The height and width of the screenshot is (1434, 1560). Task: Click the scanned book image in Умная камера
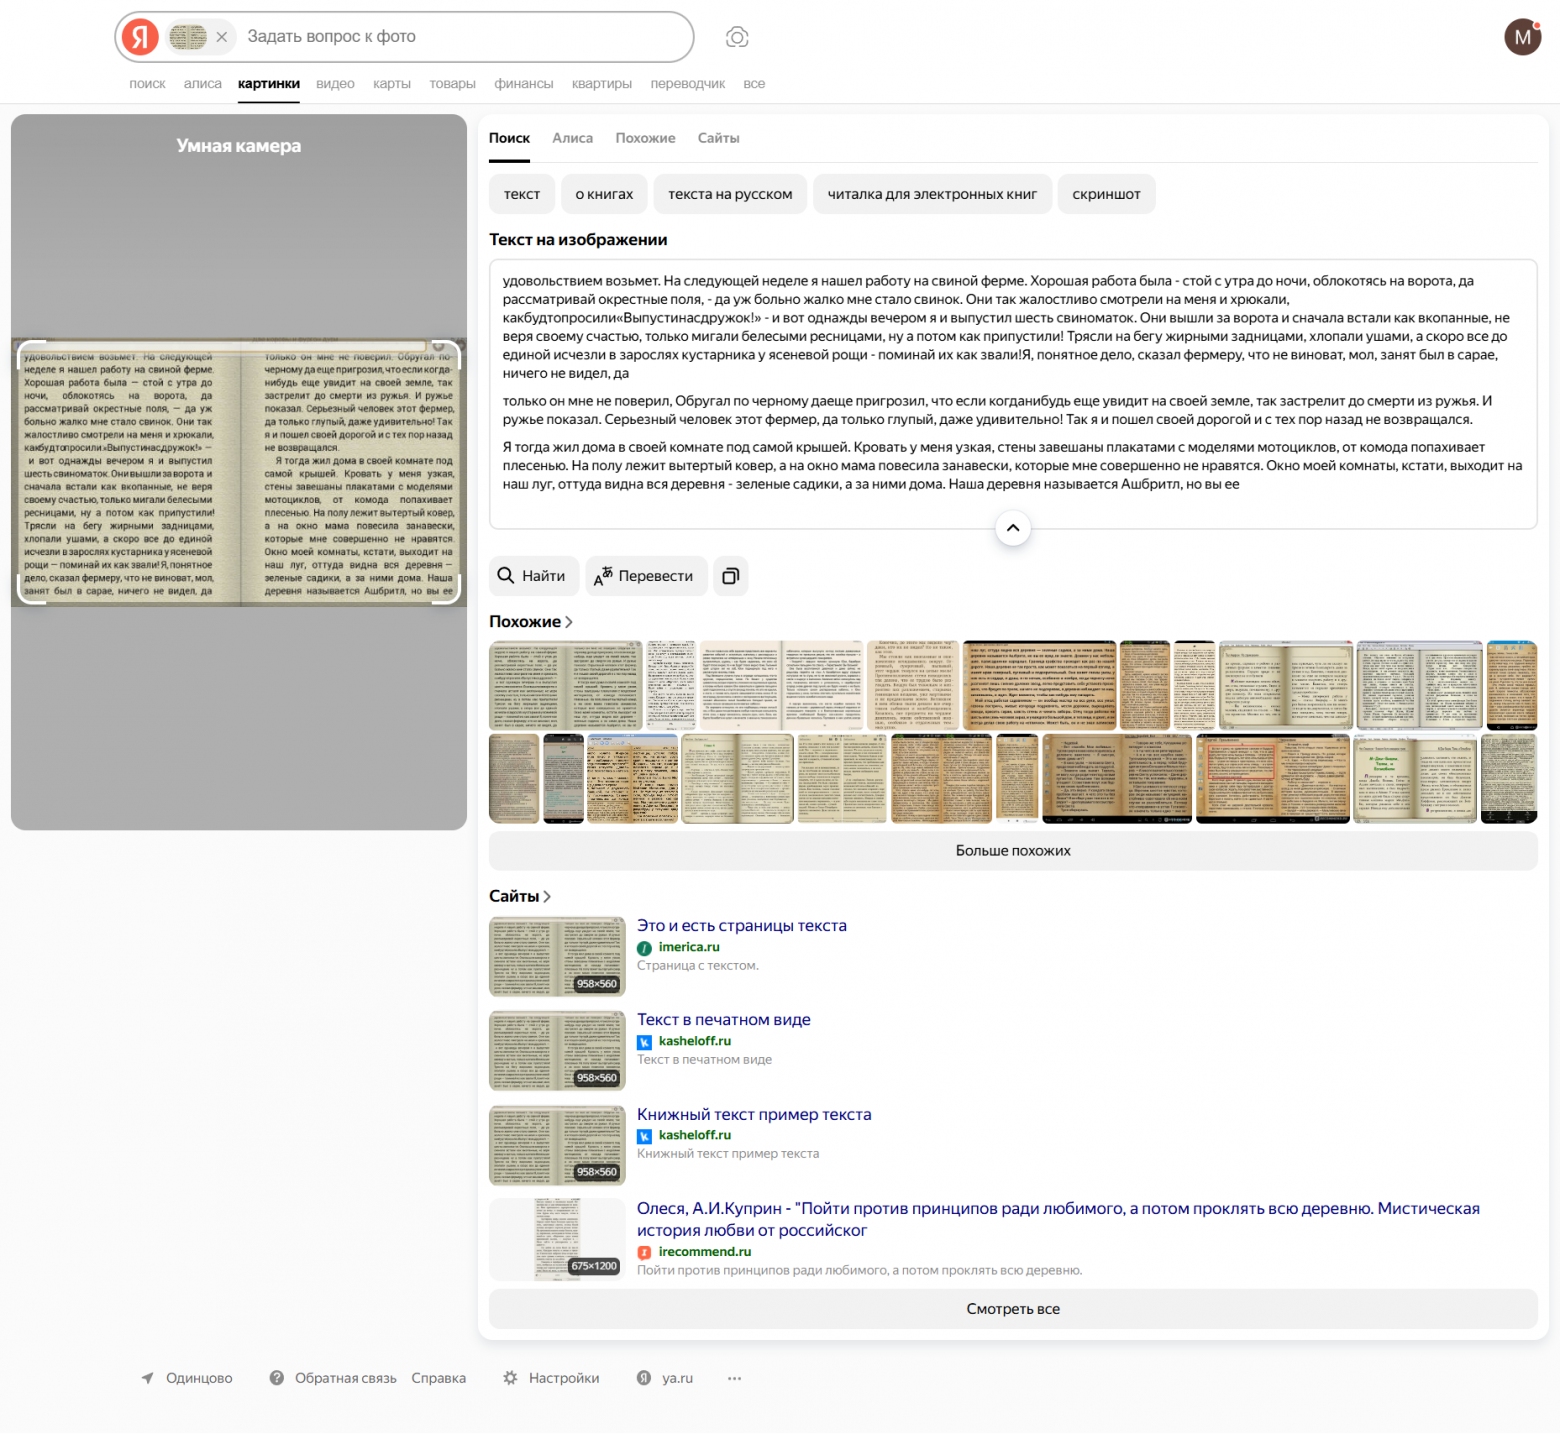pyautogui.click(x=239, y=473)
